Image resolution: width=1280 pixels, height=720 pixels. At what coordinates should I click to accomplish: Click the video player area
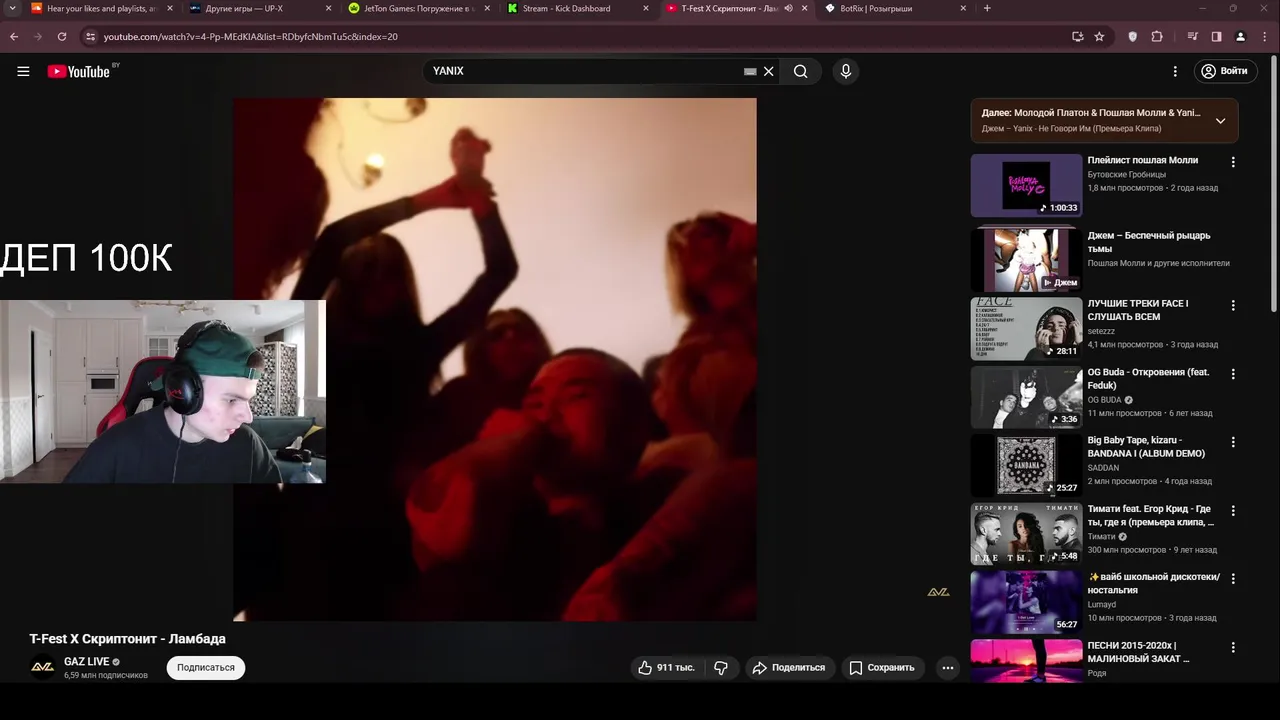point(495,359)
